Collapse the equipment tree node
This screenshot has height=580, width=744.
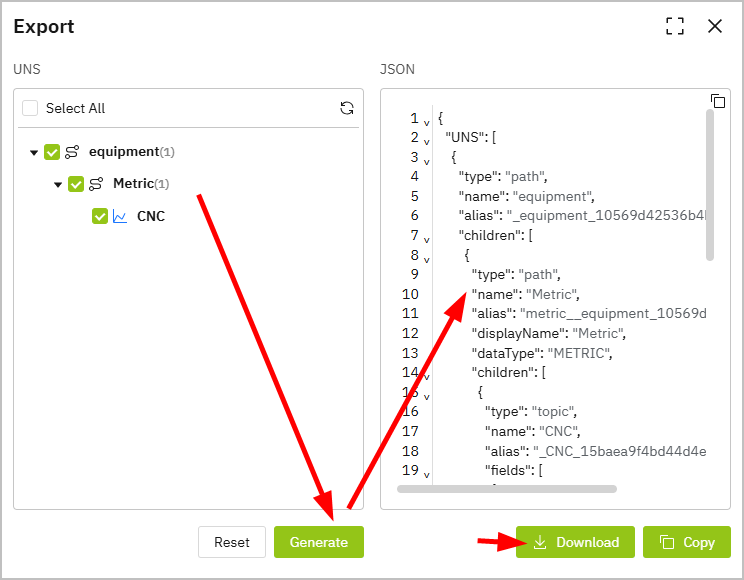pyautogui.click(x=34, y=153)
